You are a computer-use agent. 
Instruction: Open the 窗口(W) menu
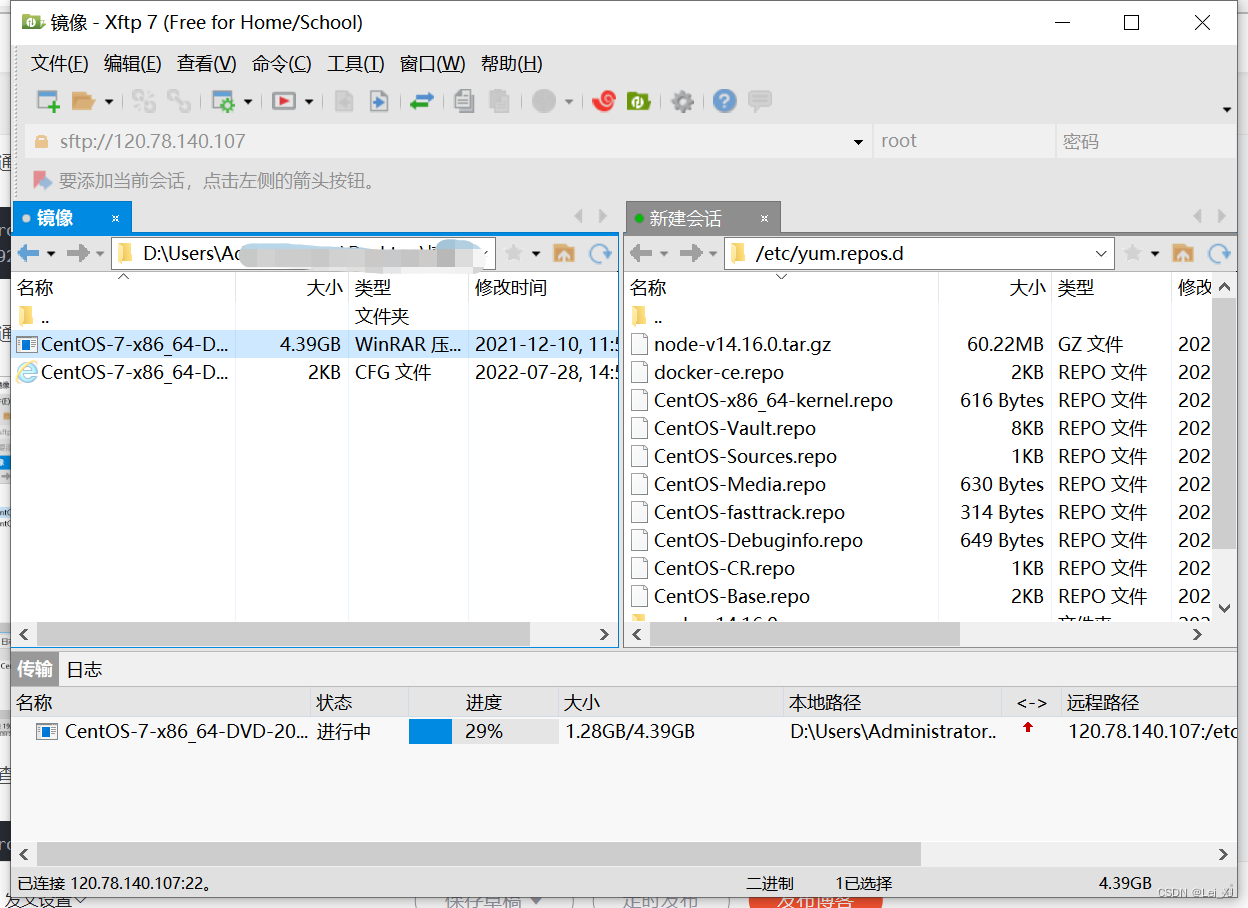click(x=432, y=63)
